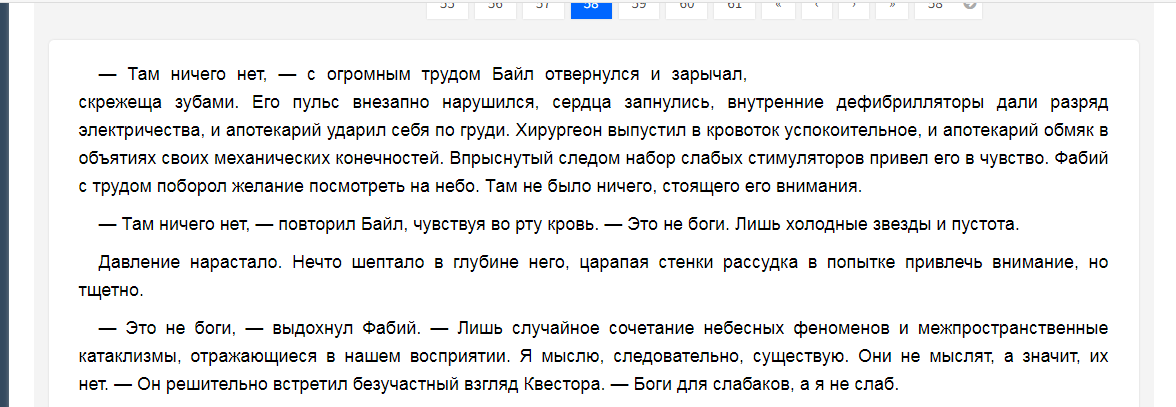The width and height of the screenshot is (1176, 407).
Task: Navigate to page 60 in pagination
Action: pos(687,6)
